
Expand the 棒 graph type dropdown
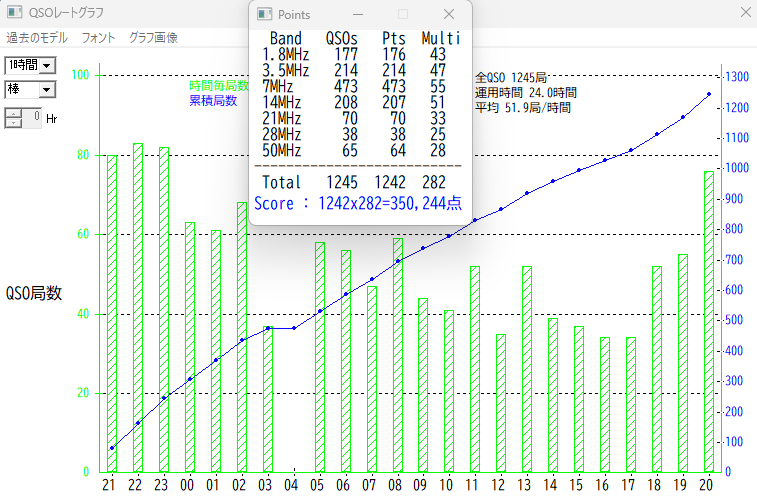coord(47,90)
